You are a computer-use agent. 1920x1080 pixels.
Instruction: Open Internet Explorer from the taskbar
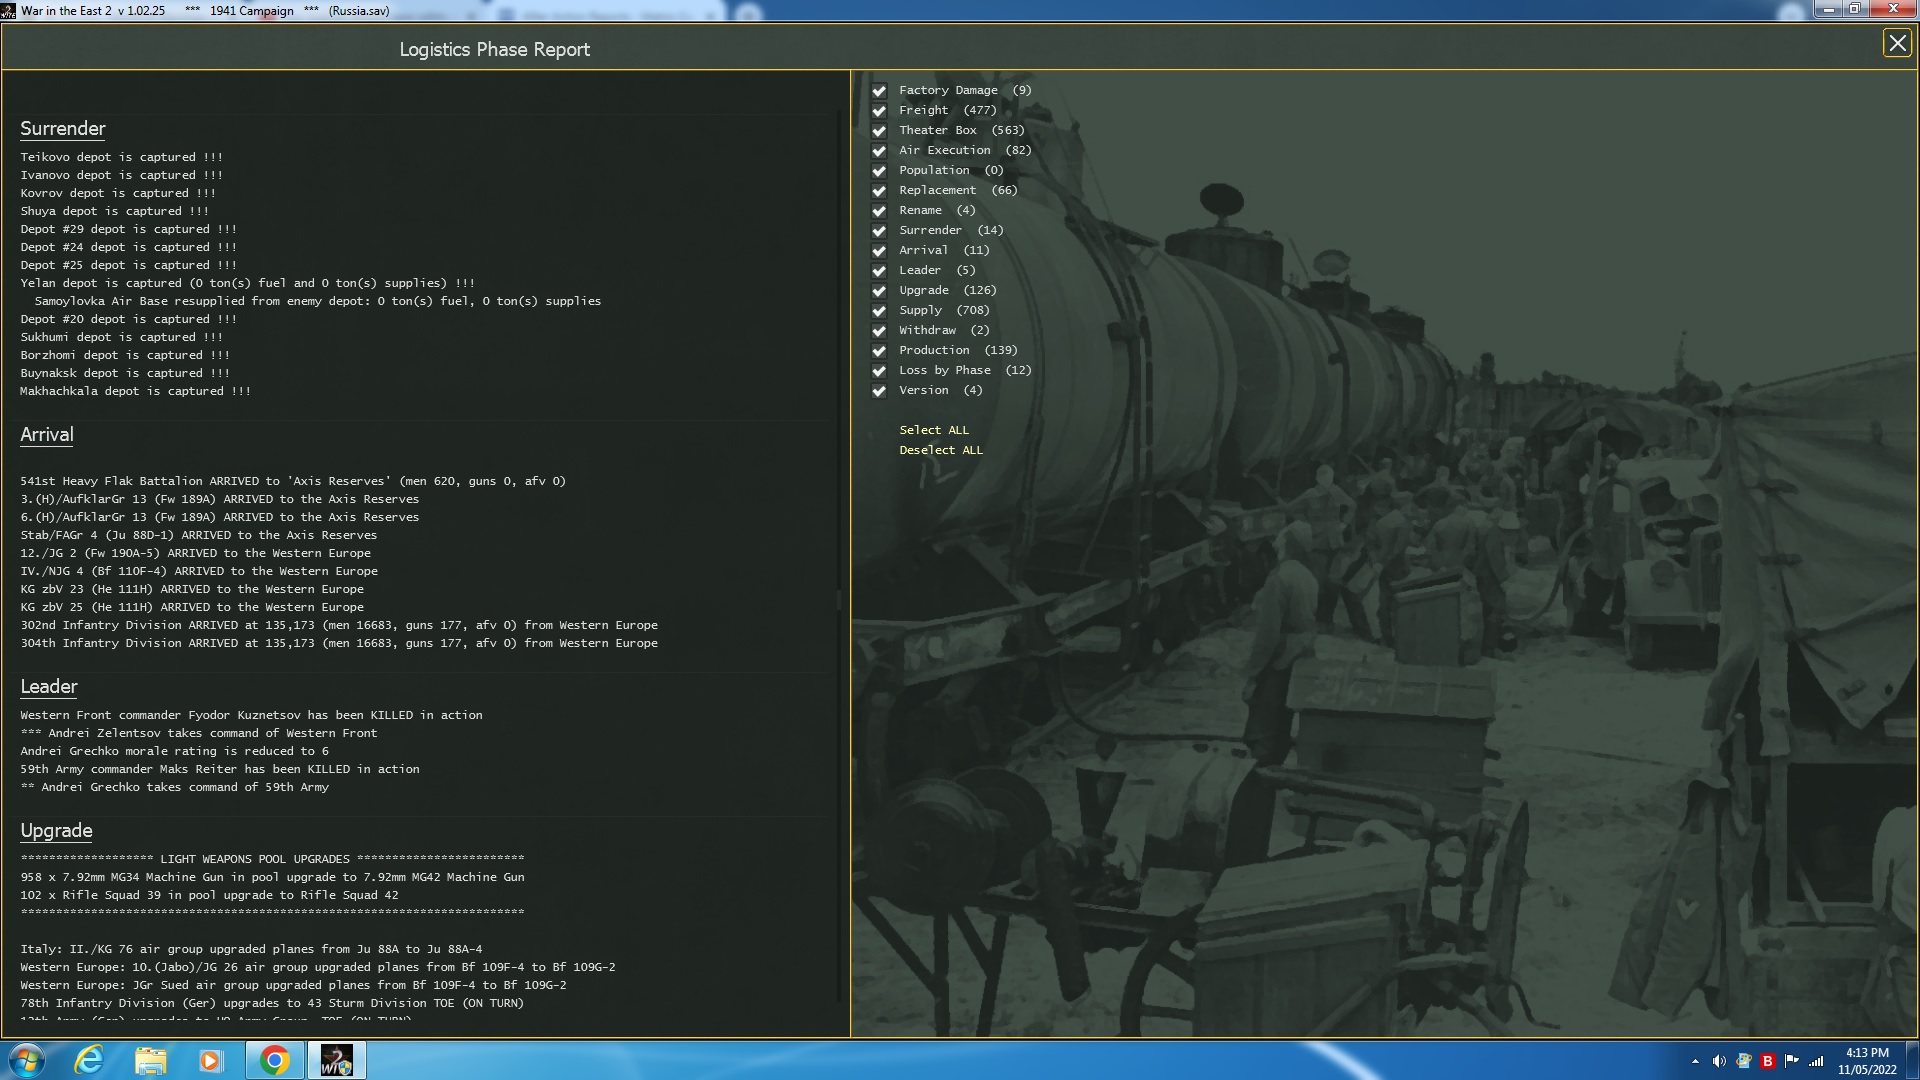(89, 1060)
